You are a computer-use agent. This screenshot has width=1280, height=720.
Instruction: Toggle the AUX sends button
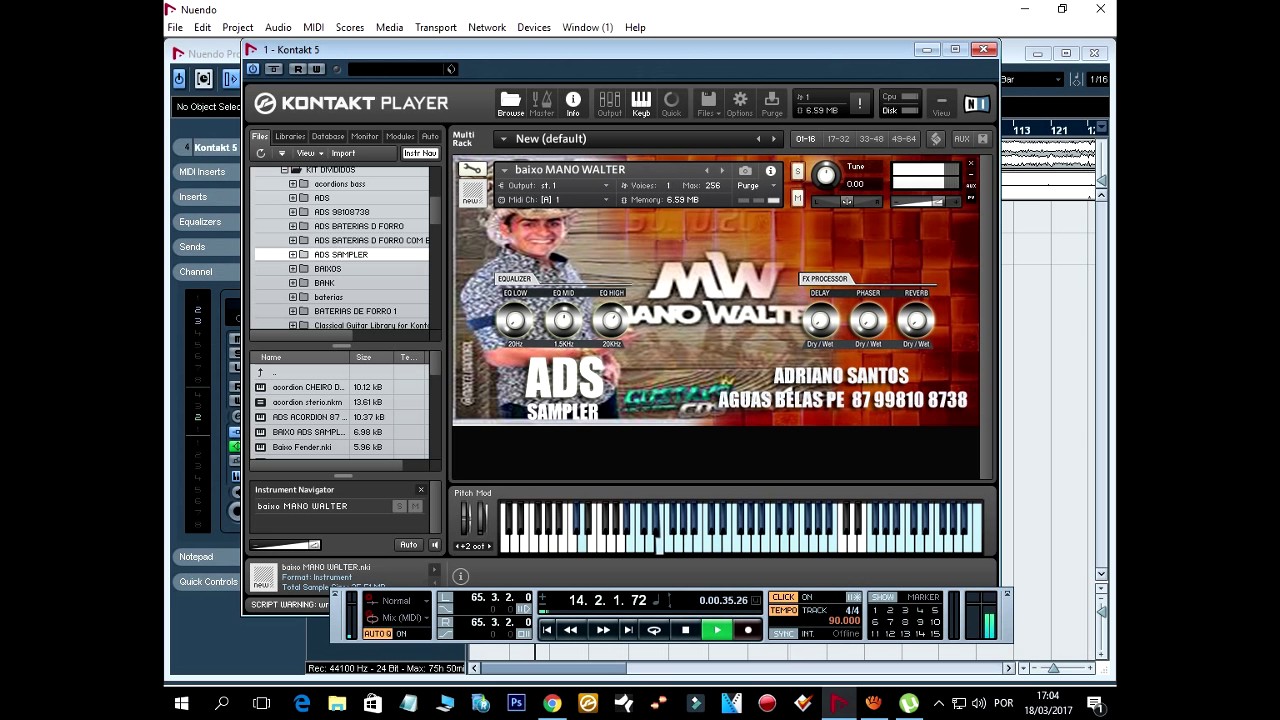(961, 139)
